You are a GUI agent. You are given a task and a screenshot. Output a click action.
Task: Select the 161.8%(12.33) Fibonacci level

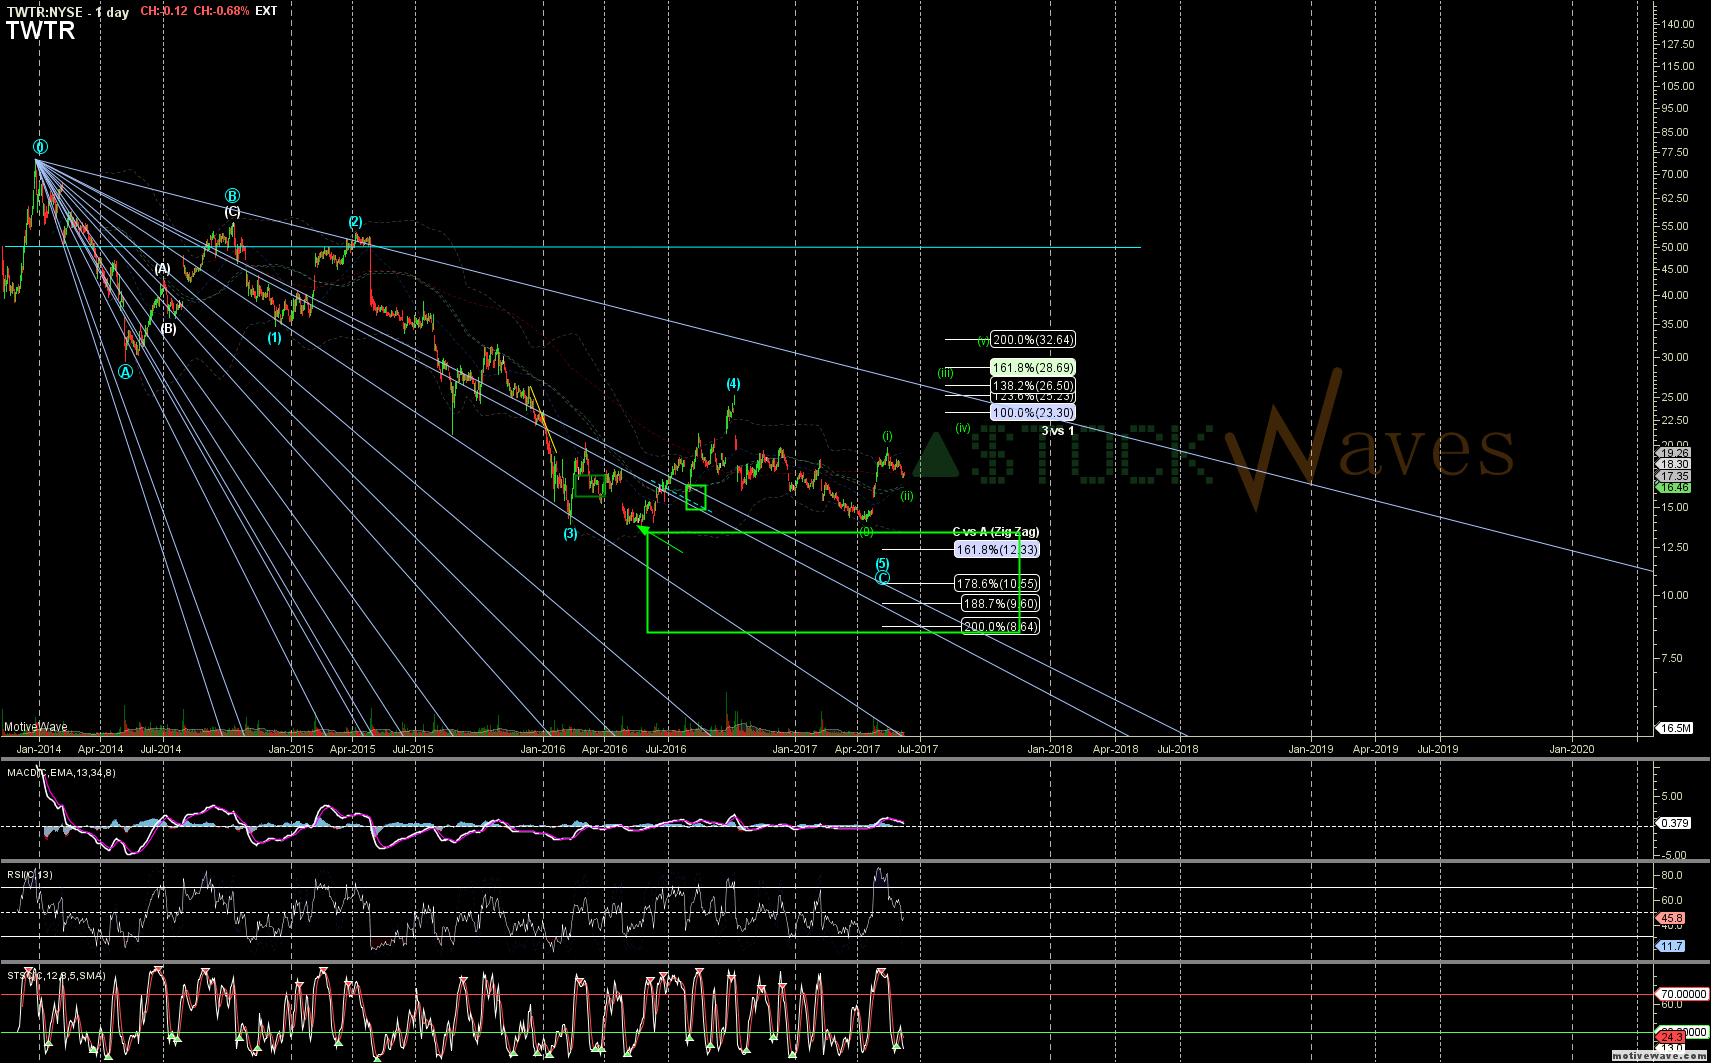[997, 550]
